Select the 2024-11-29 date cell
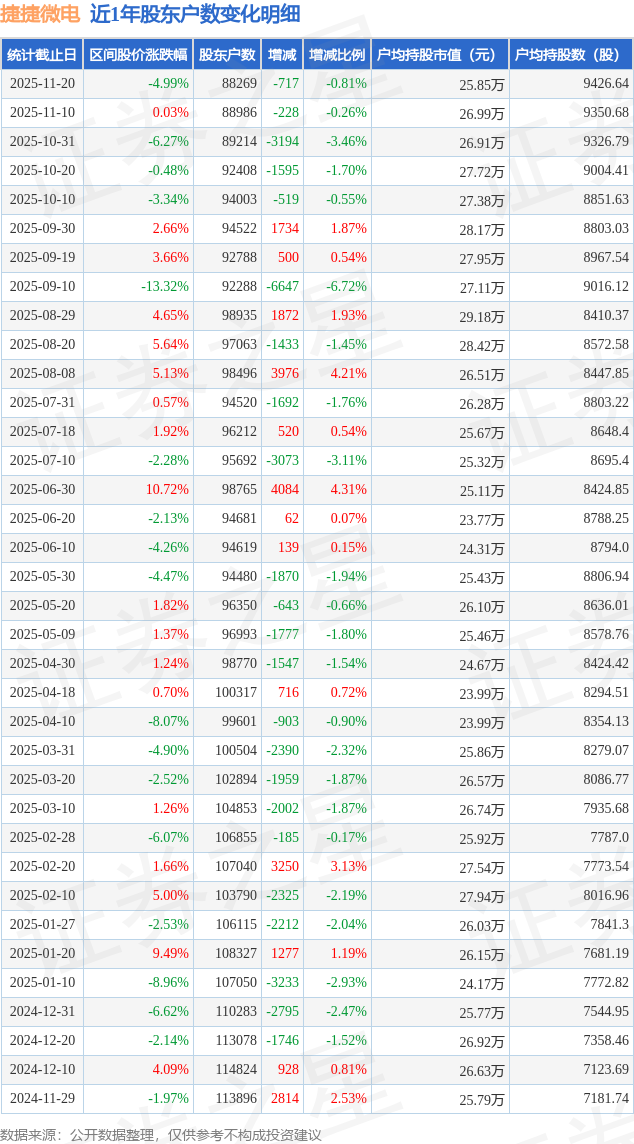The width and height of the screenshot is (634, 1144). [x=43, y=1098]
